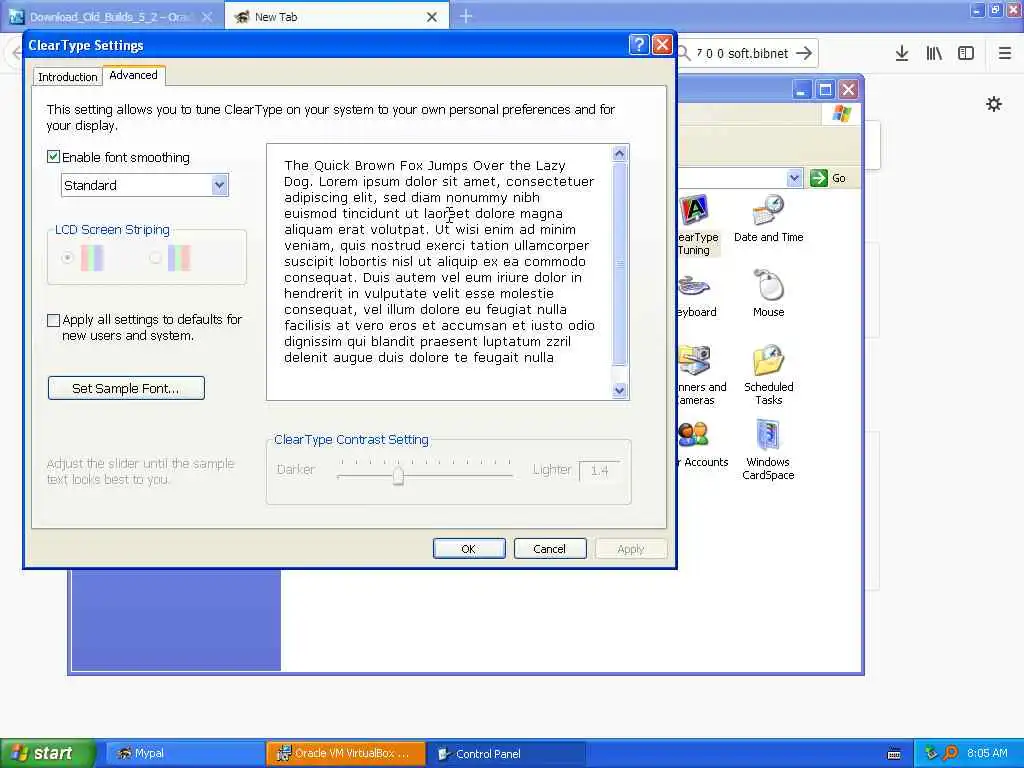Click the plus icon to open new tab
This screenshot has width=1024, height=768.
466,16
